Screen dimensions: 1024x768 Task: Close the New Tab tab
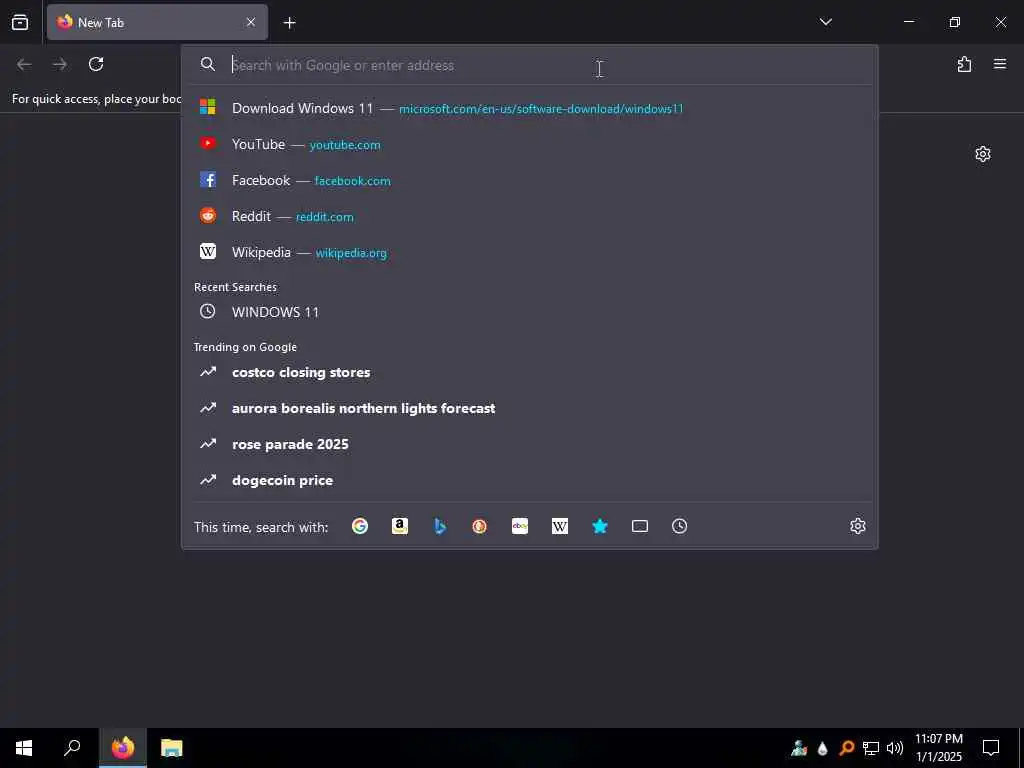pos(251,22)
